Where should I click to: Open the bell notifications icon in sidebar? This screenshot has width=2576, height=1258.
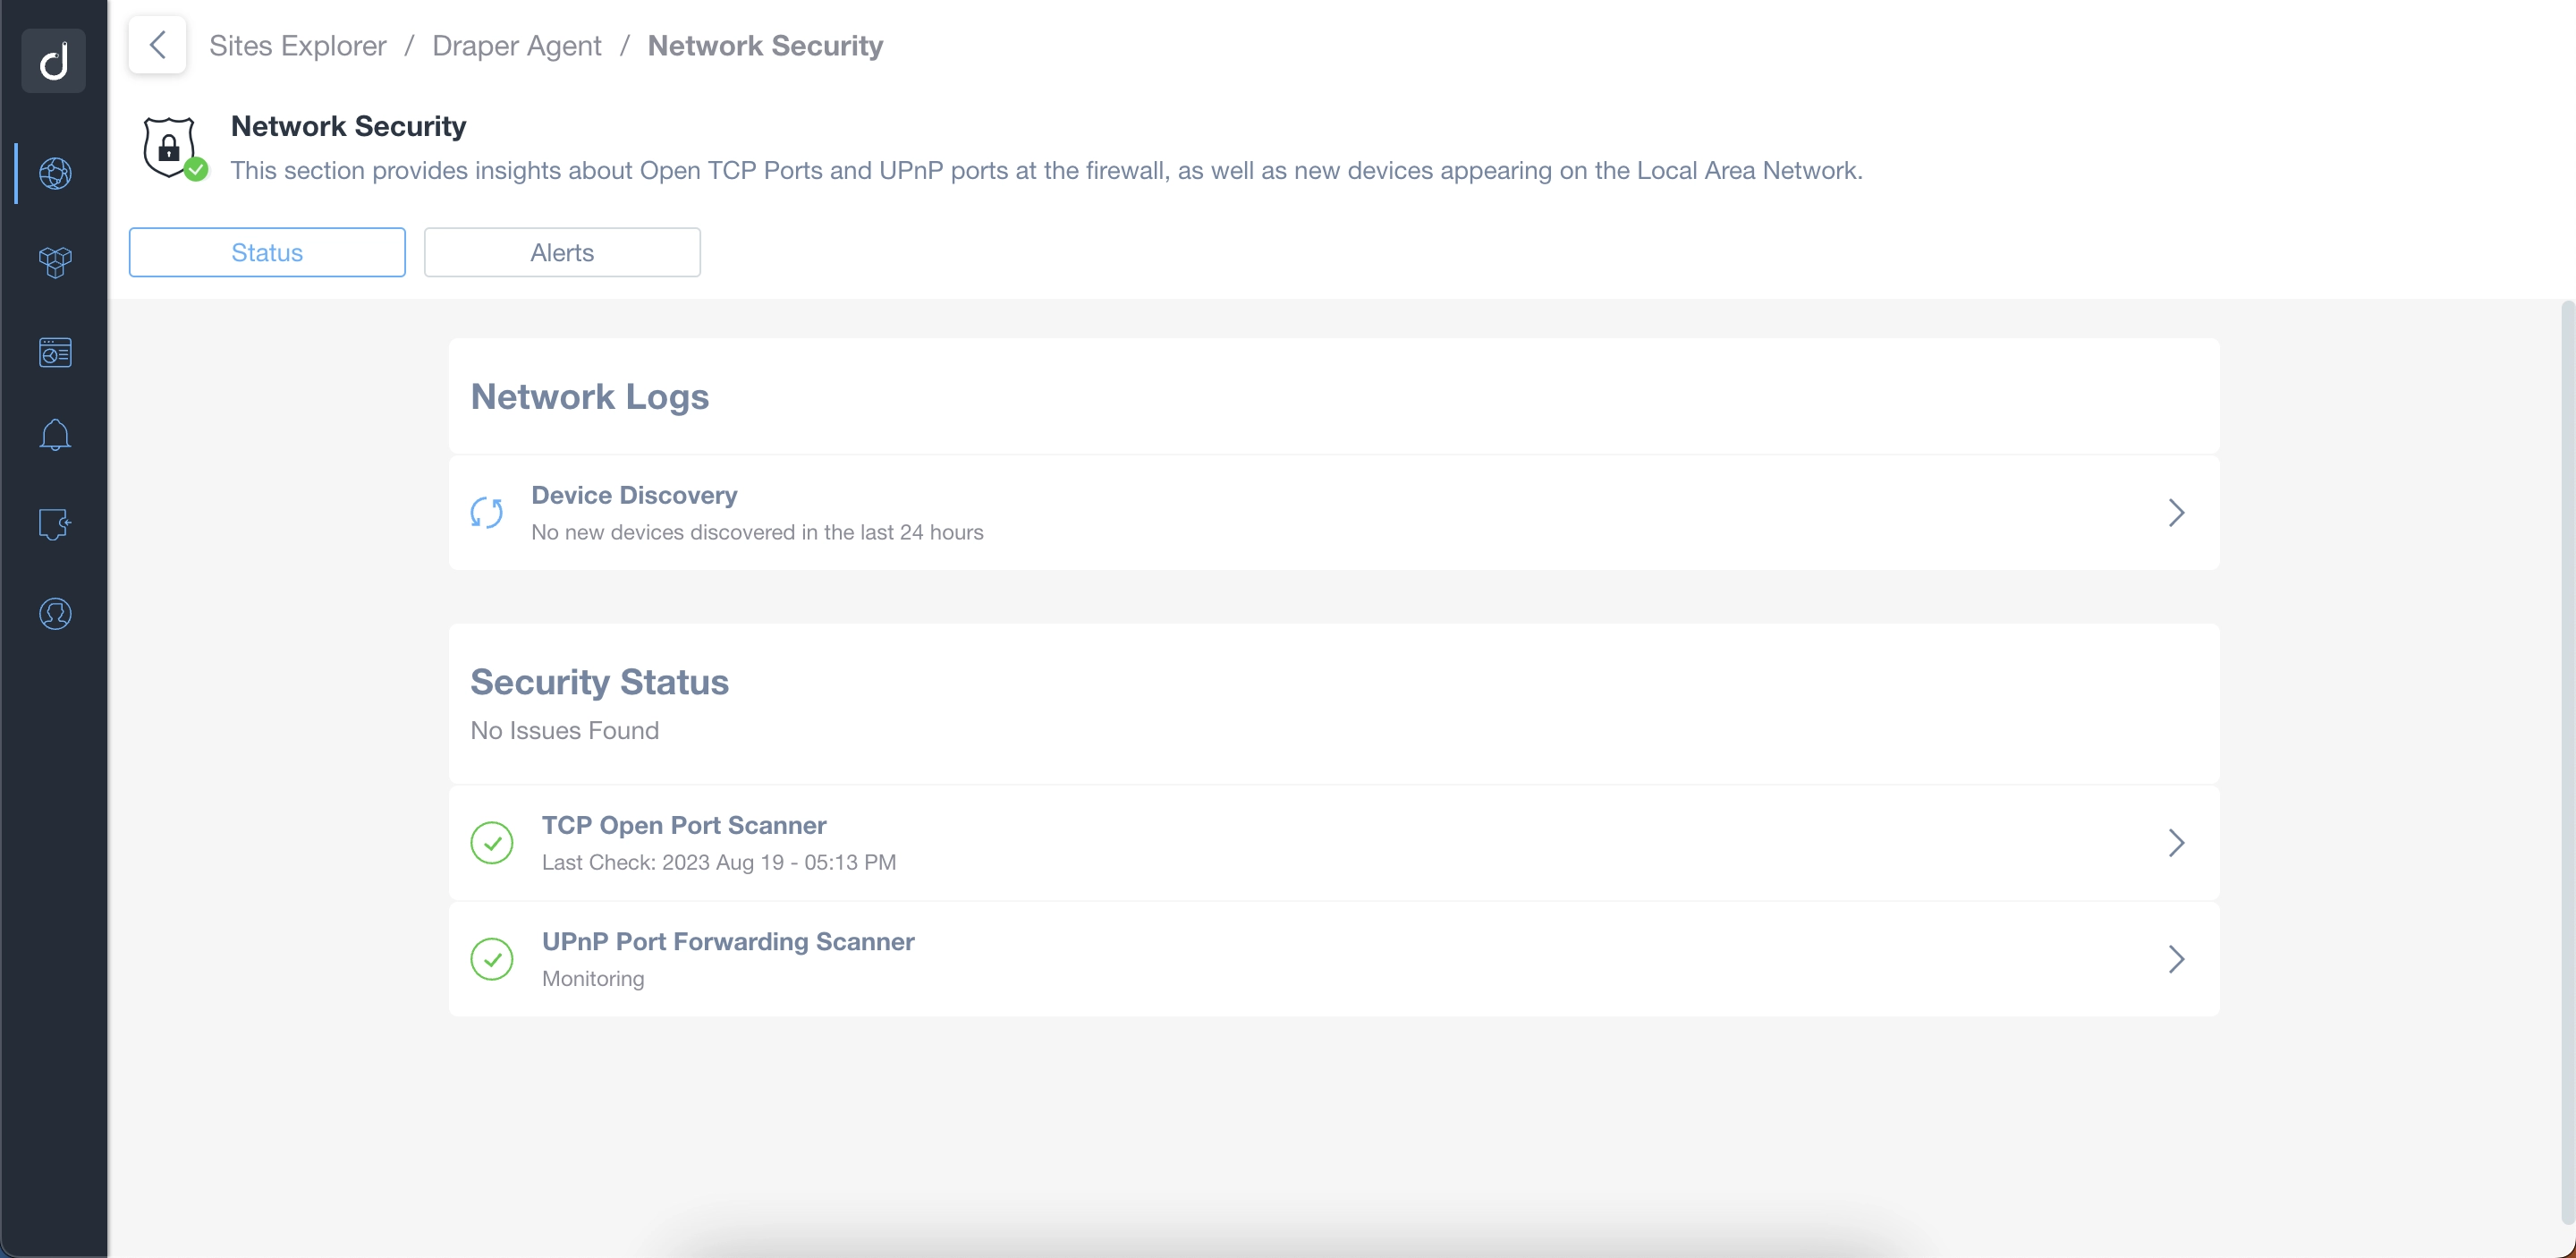(x=55, y=434)
